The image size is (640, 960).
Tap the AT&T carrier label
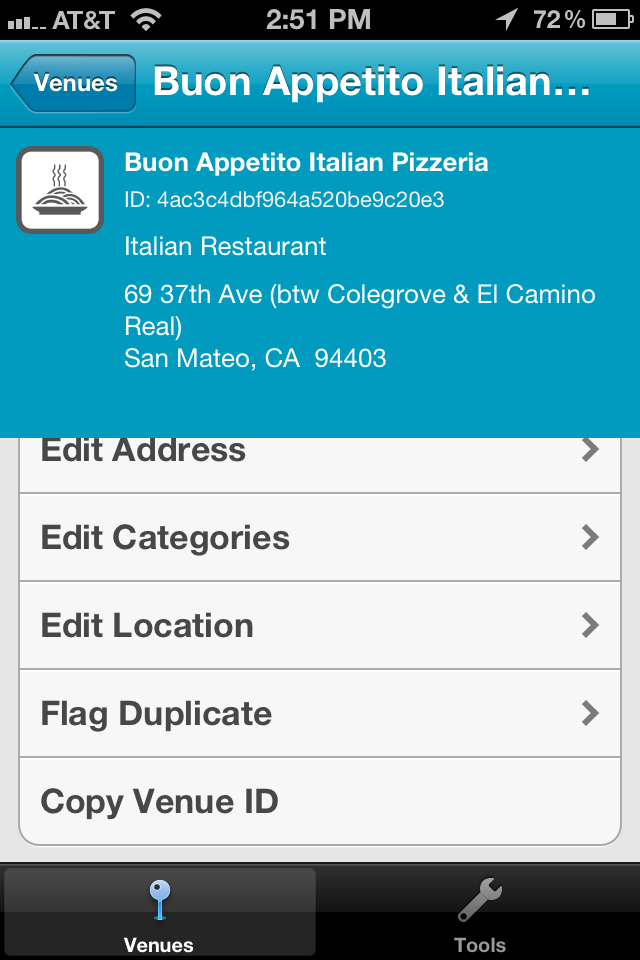(x=83, y=20)
